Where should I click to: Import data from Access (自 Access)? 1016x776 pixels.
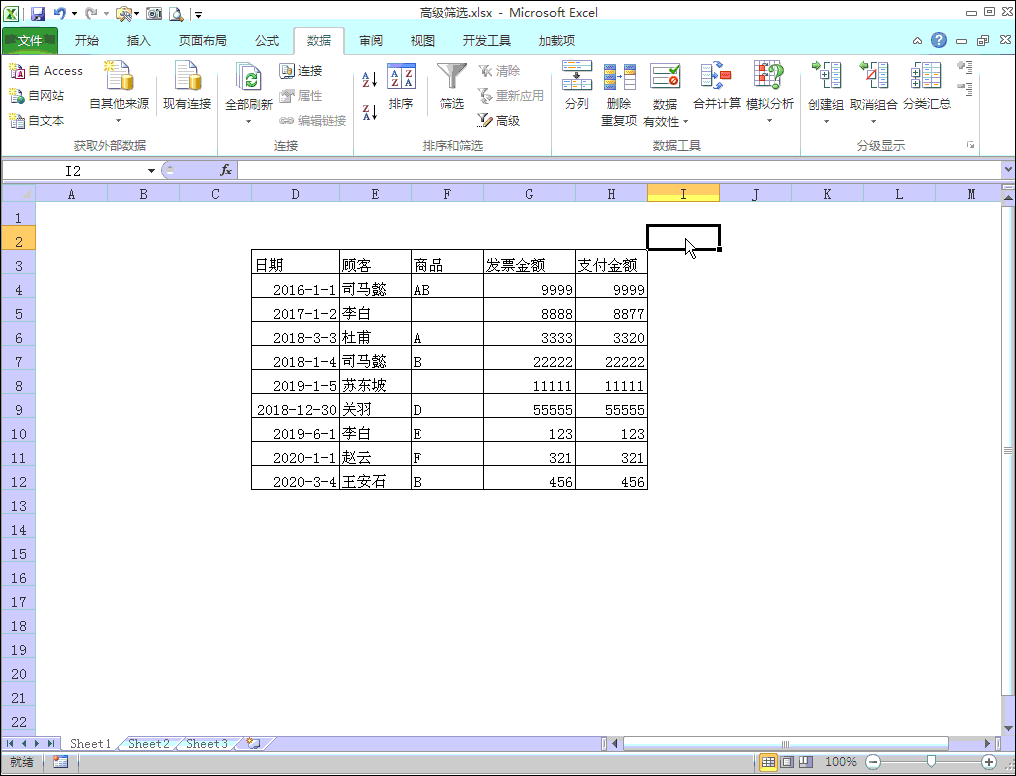(46, 71)
